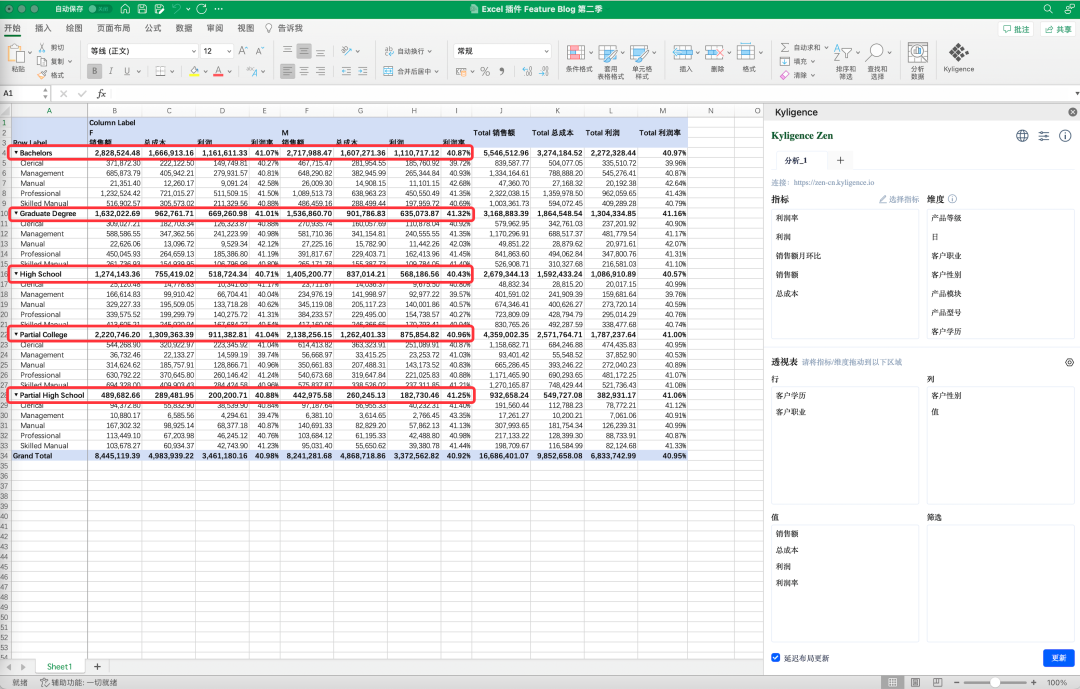Screen dimensions: 1080x689
Task: Toggle the 延迟布局更新 checkbox
Action: [776, 658]
